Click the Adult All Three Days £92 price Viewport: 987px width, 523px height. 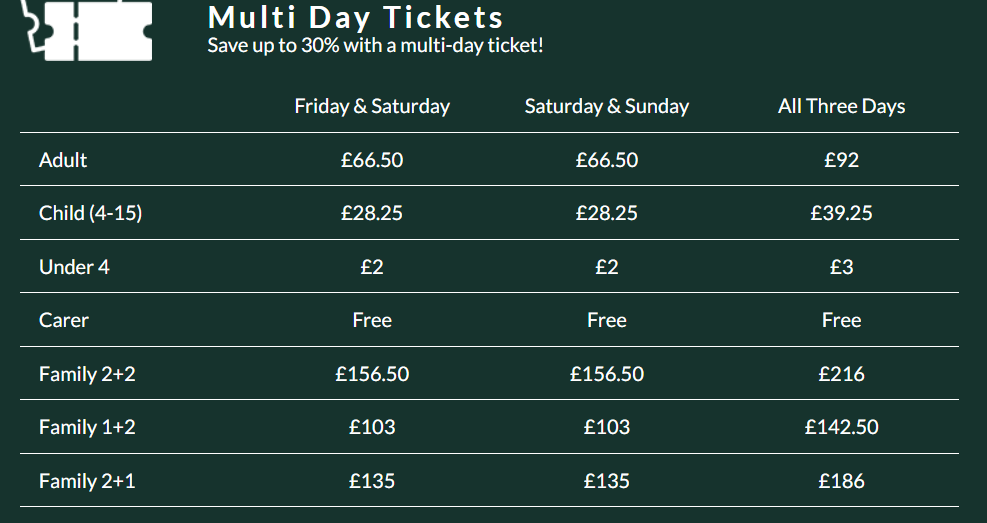pyautogui.click(x=841, y=160)
